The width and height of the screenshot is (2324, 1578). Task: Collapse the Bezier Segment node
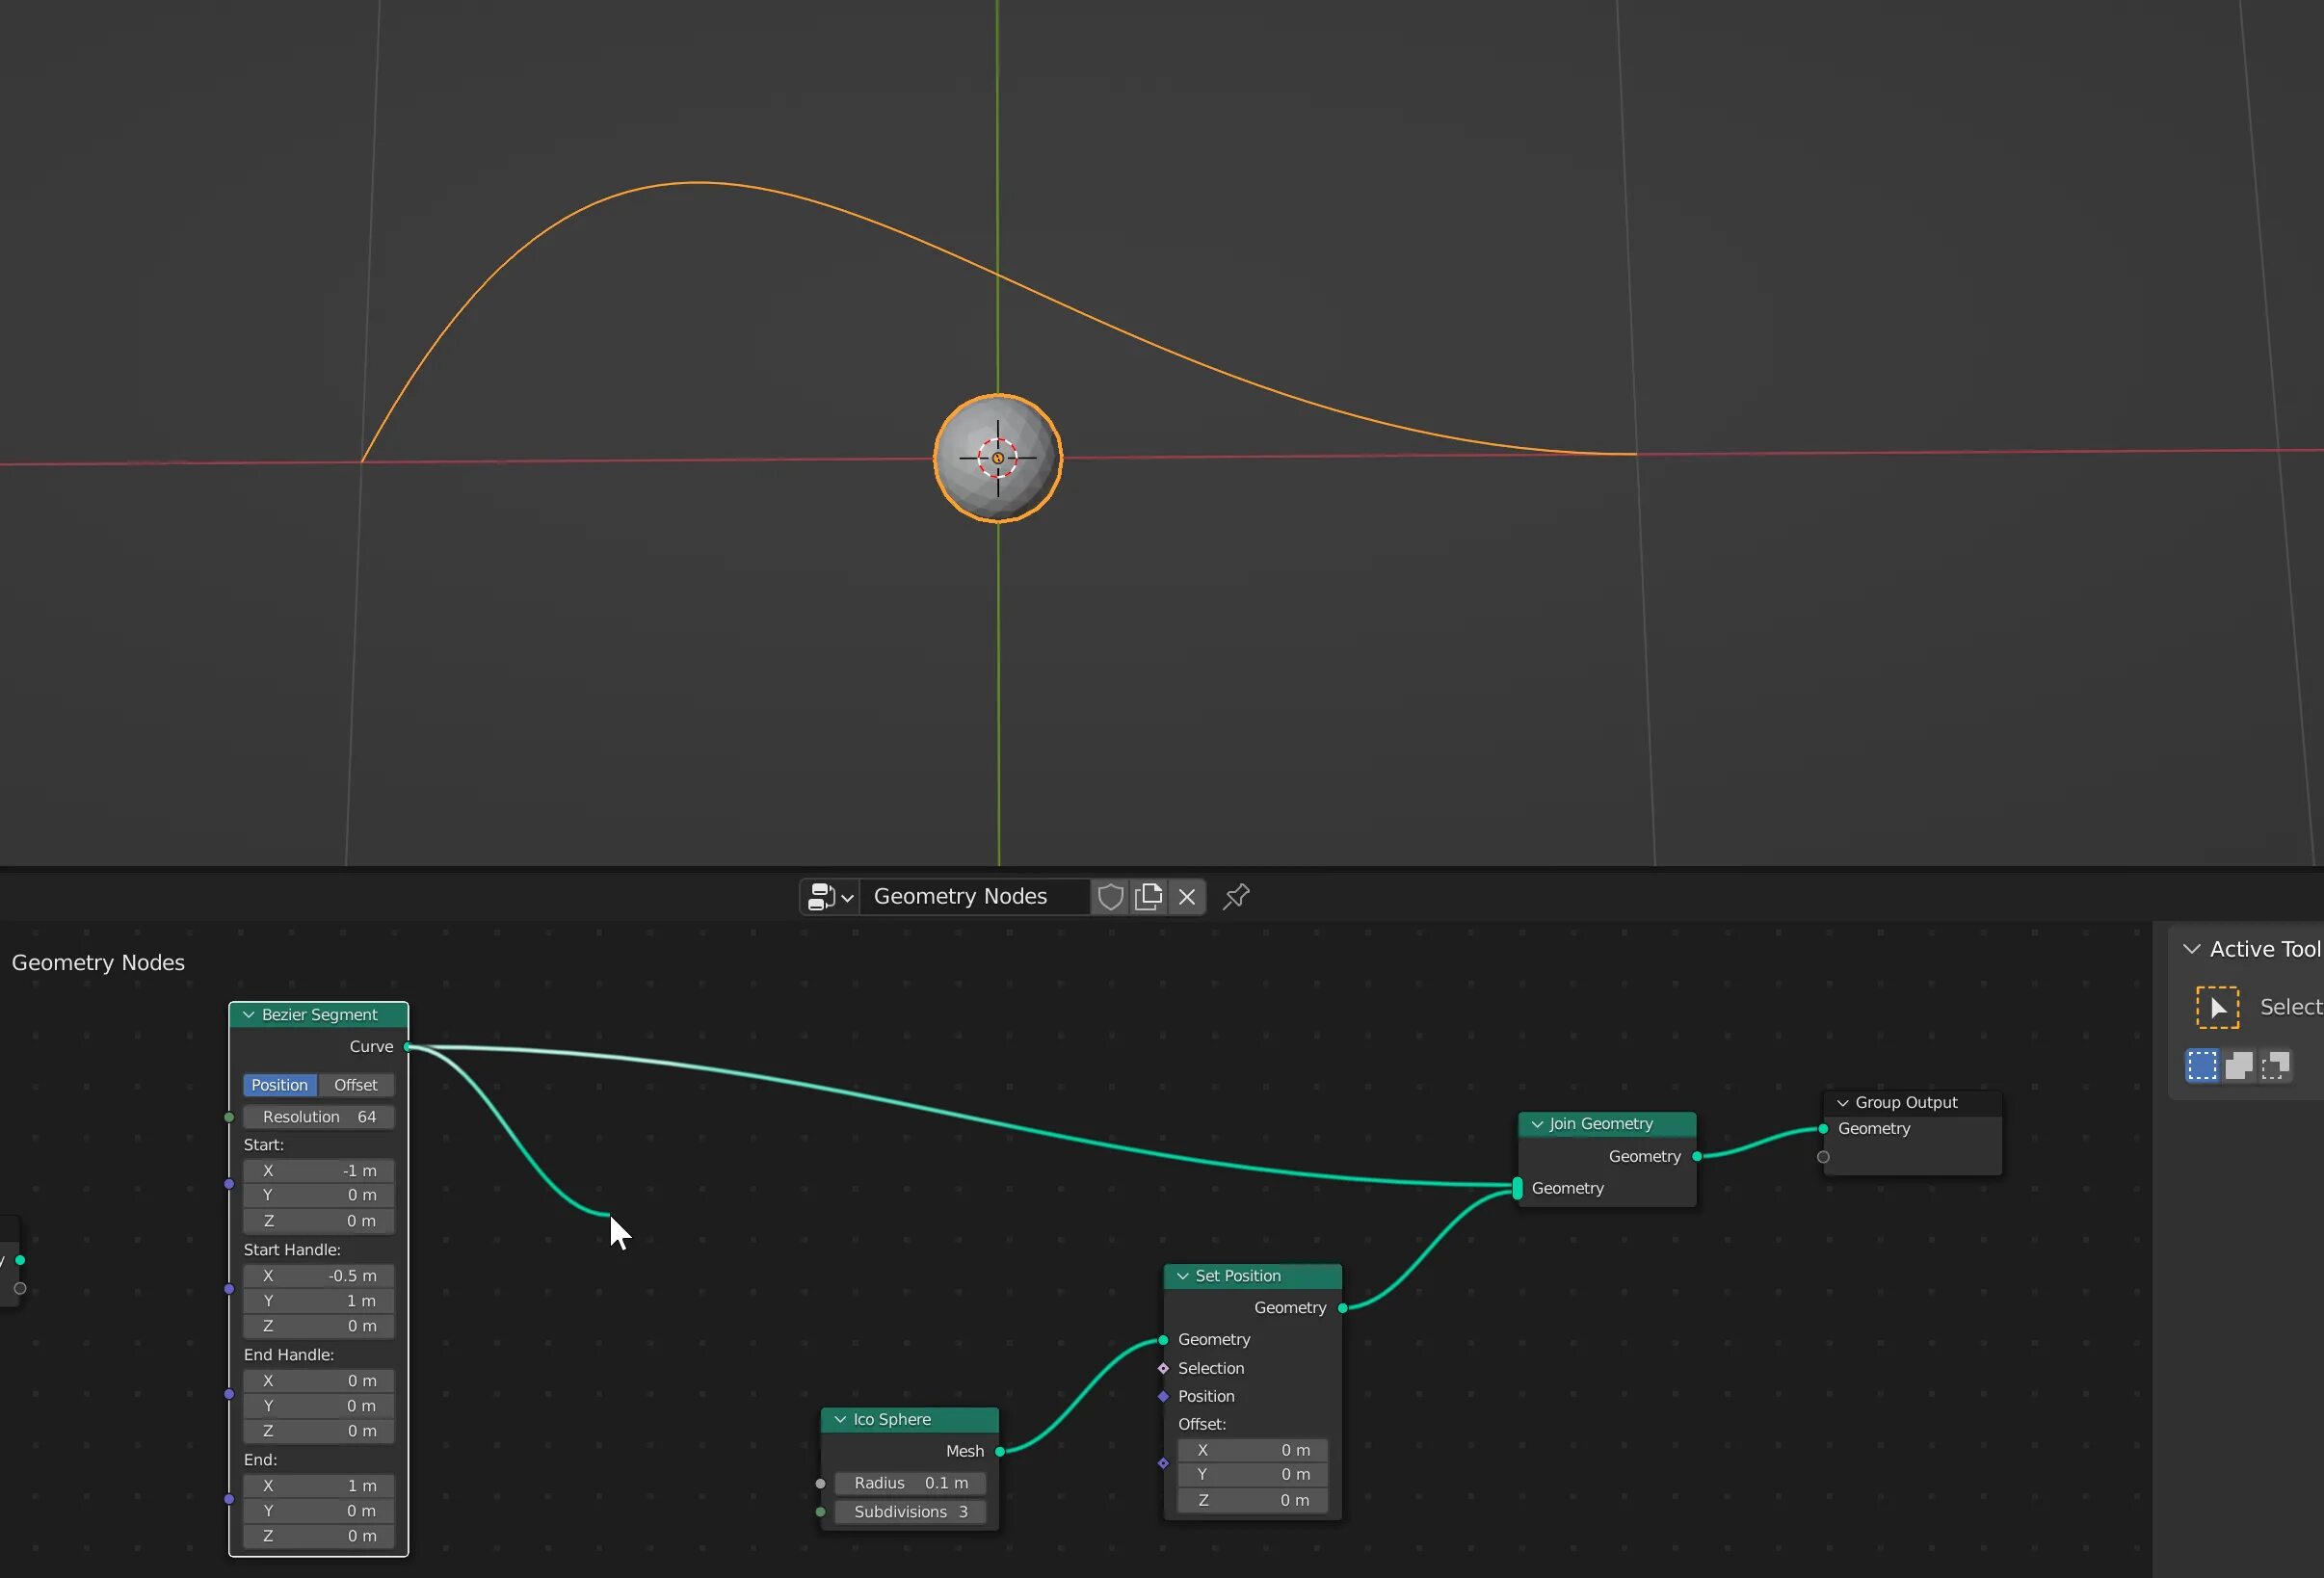[248, 1015]
